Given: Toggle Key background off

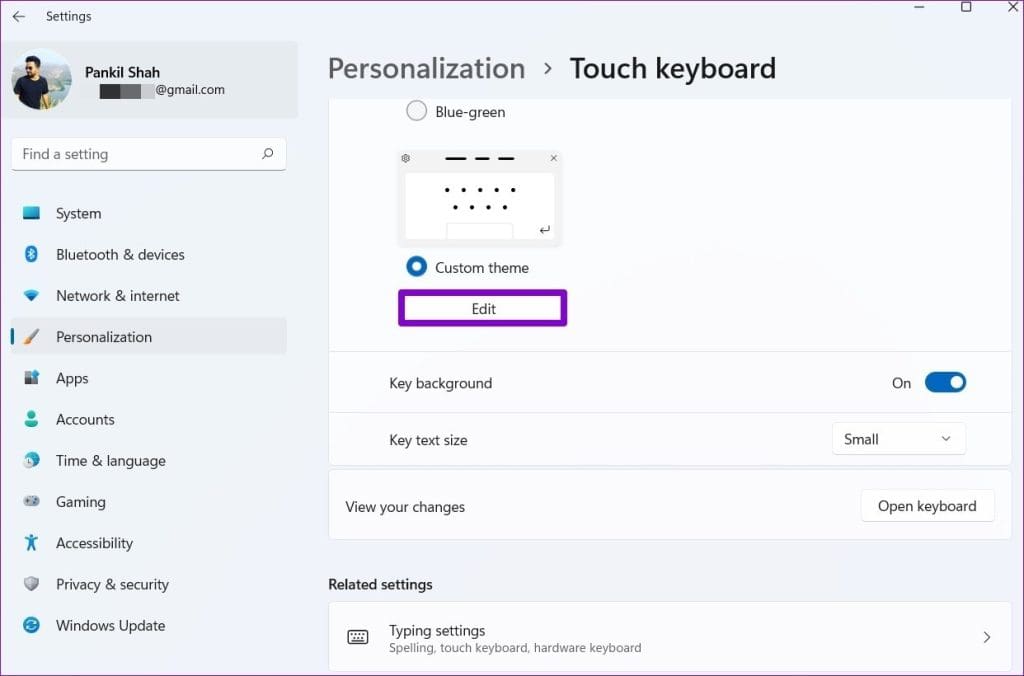Looking at the screenshot, I should pyautogui.click(x=944, y=382).
